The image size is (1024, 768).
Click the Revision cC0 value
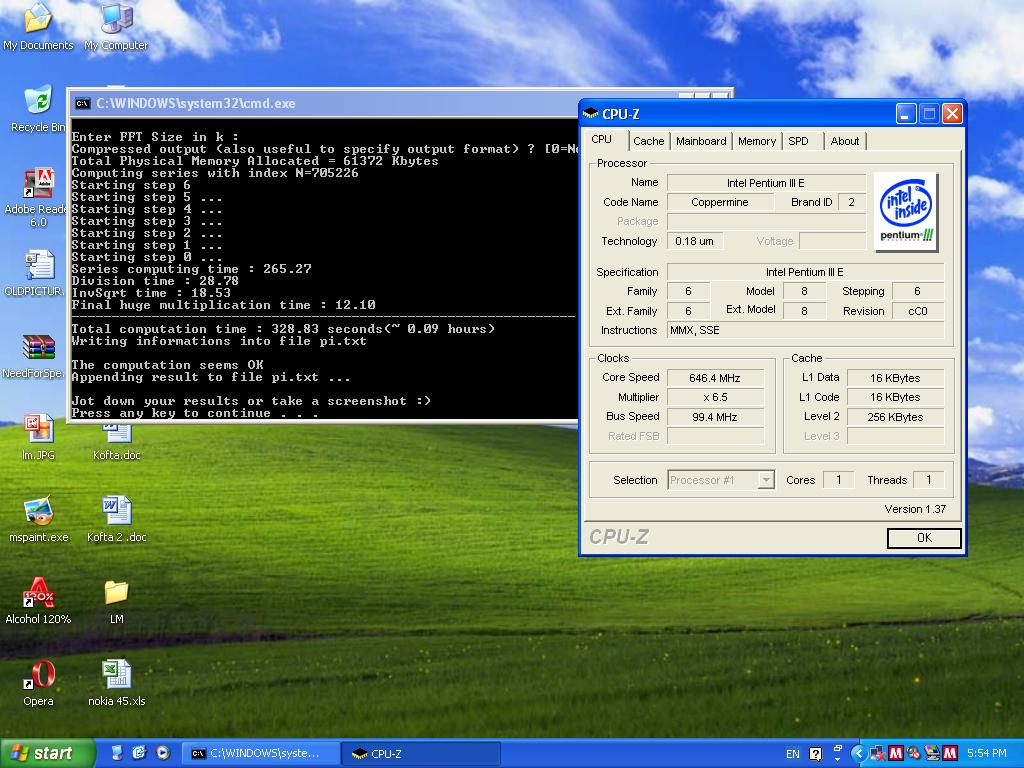(918, 312)
